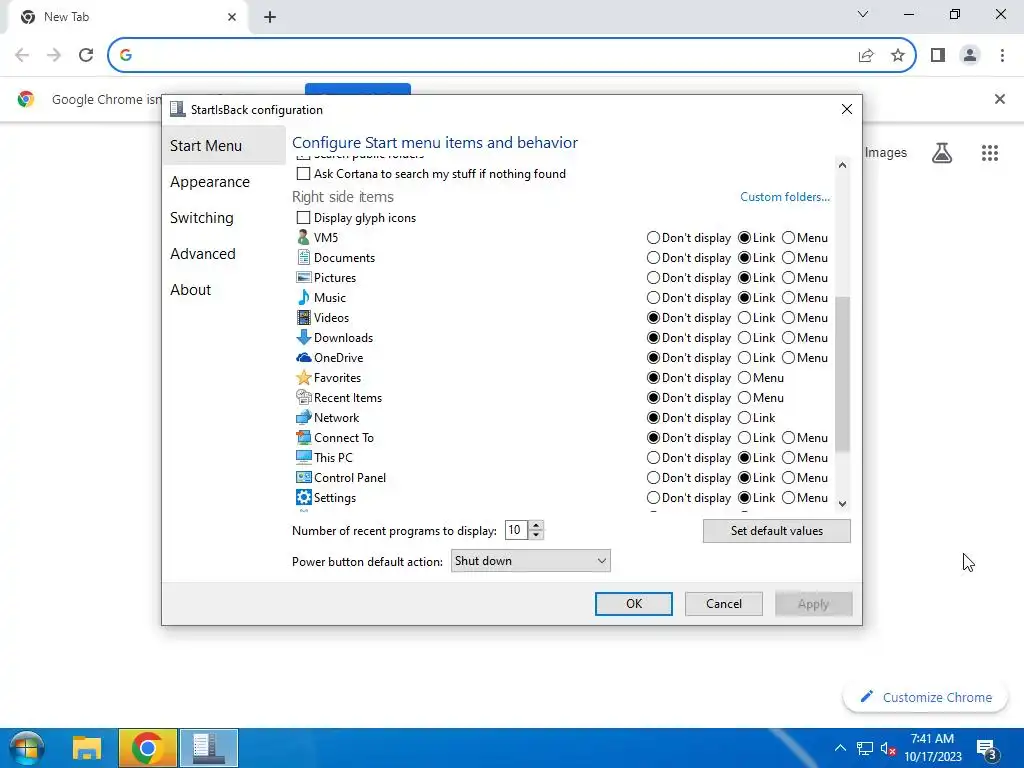
Task: Open Chrome's three-dot menu
Action: [1002, 55]
